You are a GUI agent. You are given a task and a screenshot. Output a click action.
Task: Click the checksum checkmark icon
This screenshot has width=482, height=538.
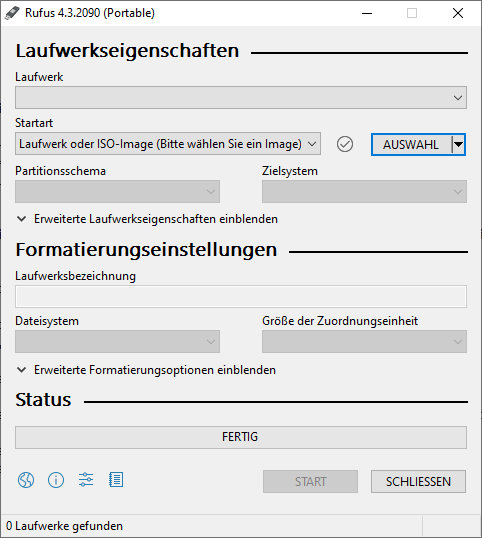tap(345, 144)
